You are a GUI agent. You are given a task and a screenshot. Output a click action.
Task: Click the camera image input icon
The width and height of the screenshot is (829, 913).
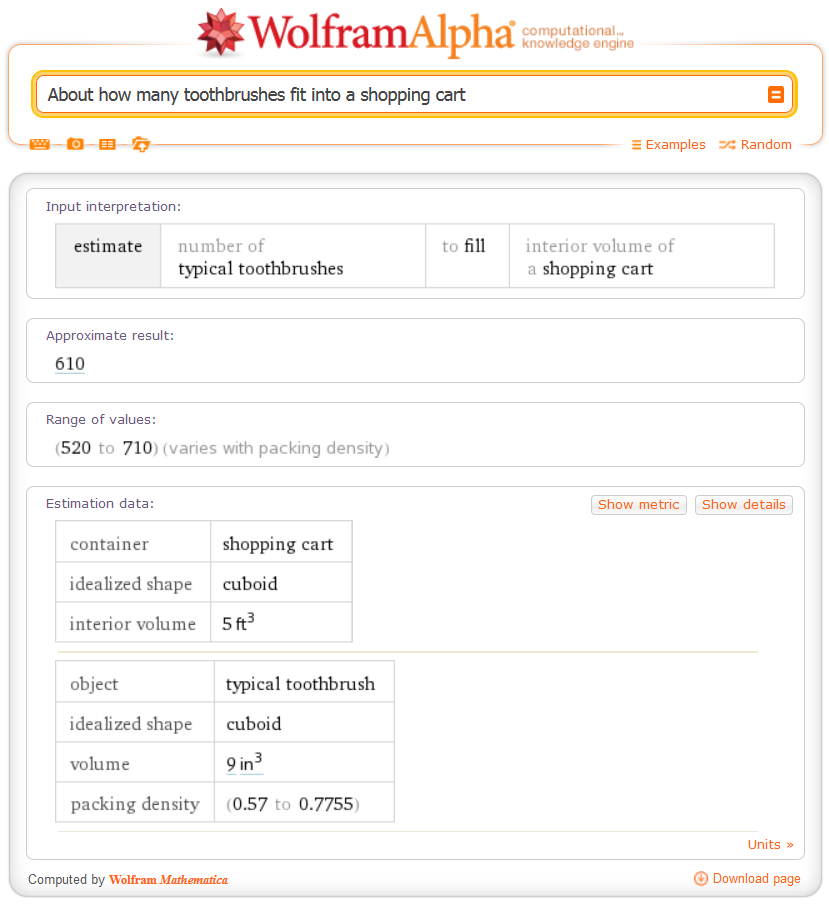tap(75, 144)
